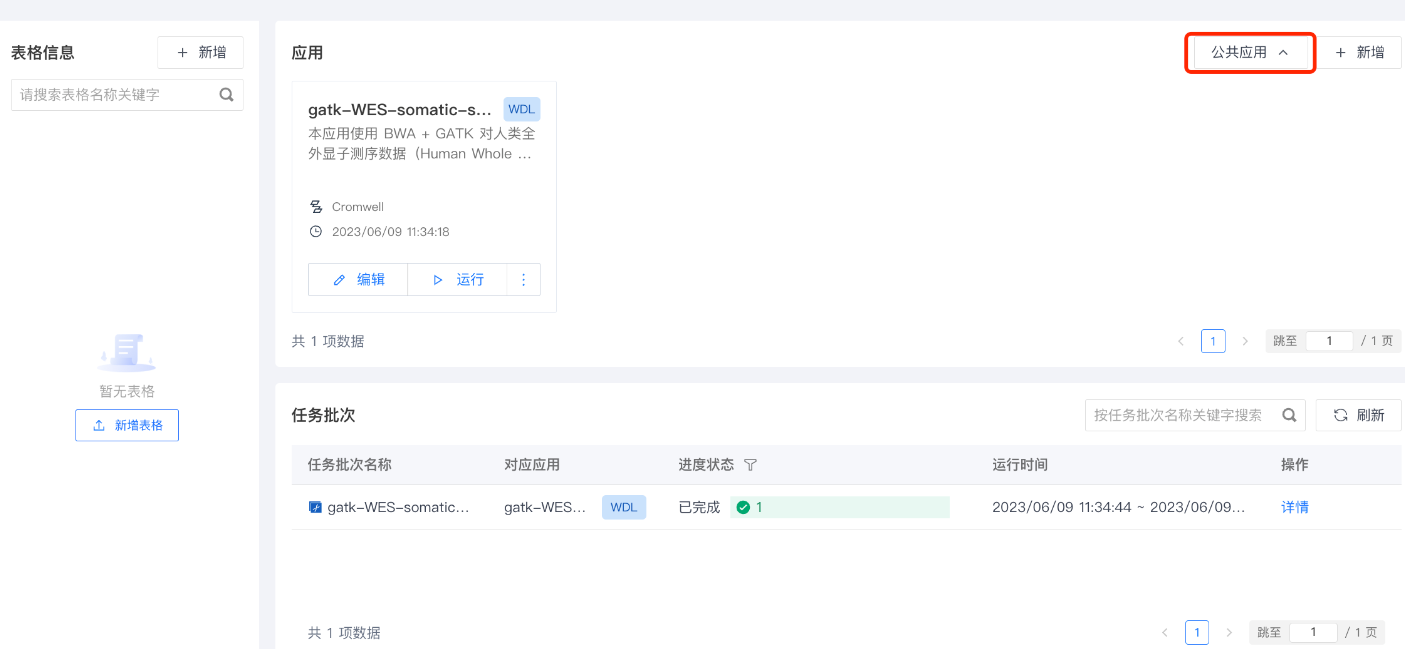Click the empty table placeholder illustration
Viewport: 1405px width, 649px height.
coord(126,353)
